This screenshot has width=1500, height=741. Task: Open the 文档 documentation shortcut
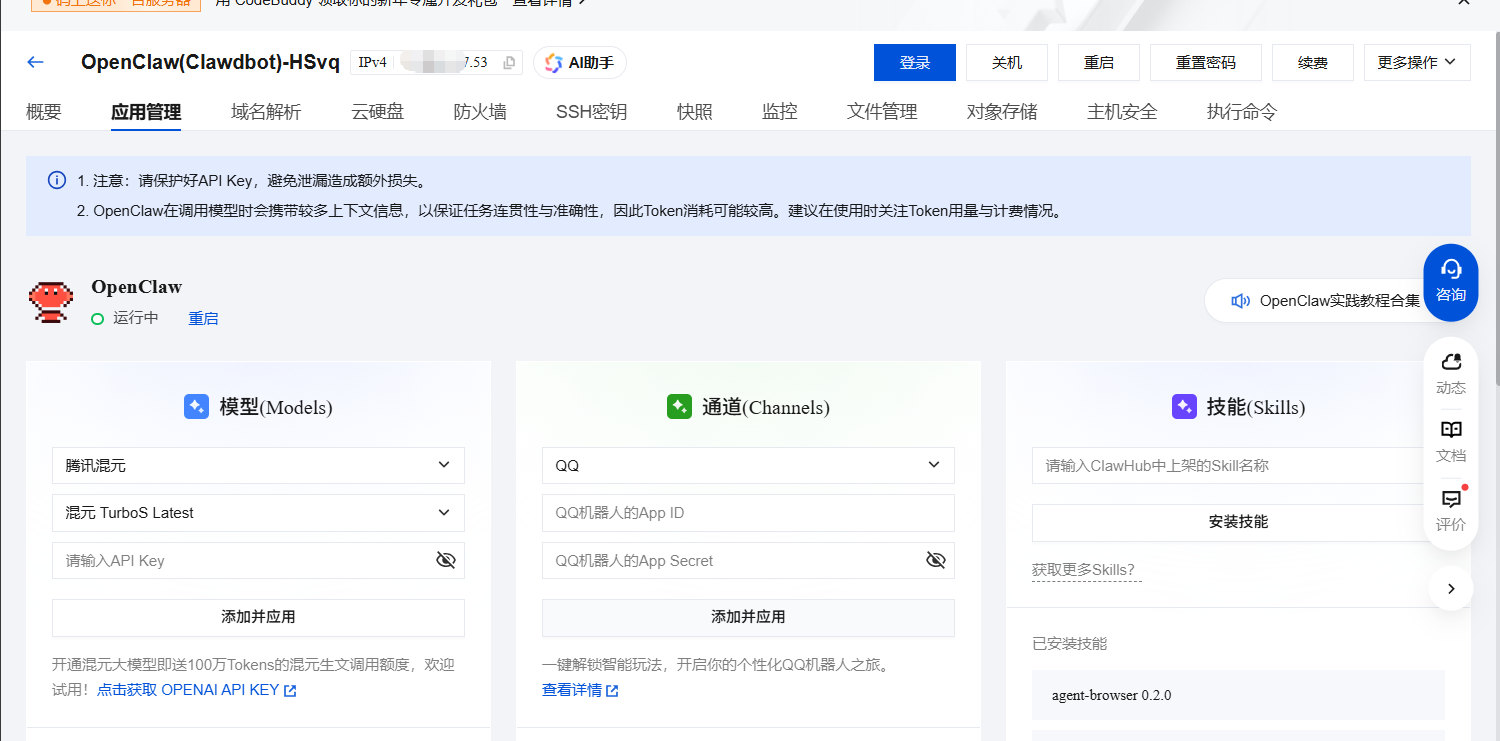(1450, 441)
